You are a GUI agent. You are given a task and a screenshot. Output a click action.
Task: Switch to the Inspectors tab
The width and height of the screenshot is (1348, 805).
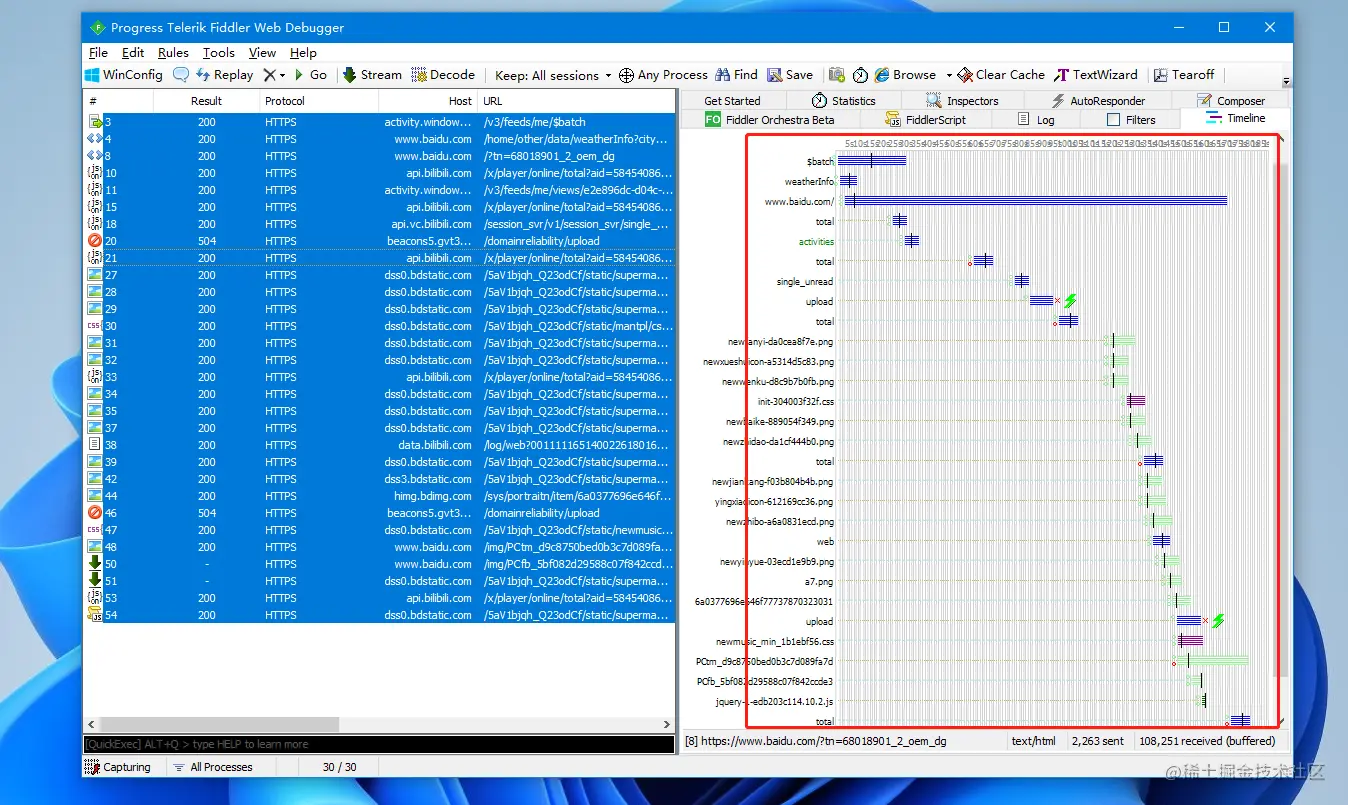coord(962,101)
